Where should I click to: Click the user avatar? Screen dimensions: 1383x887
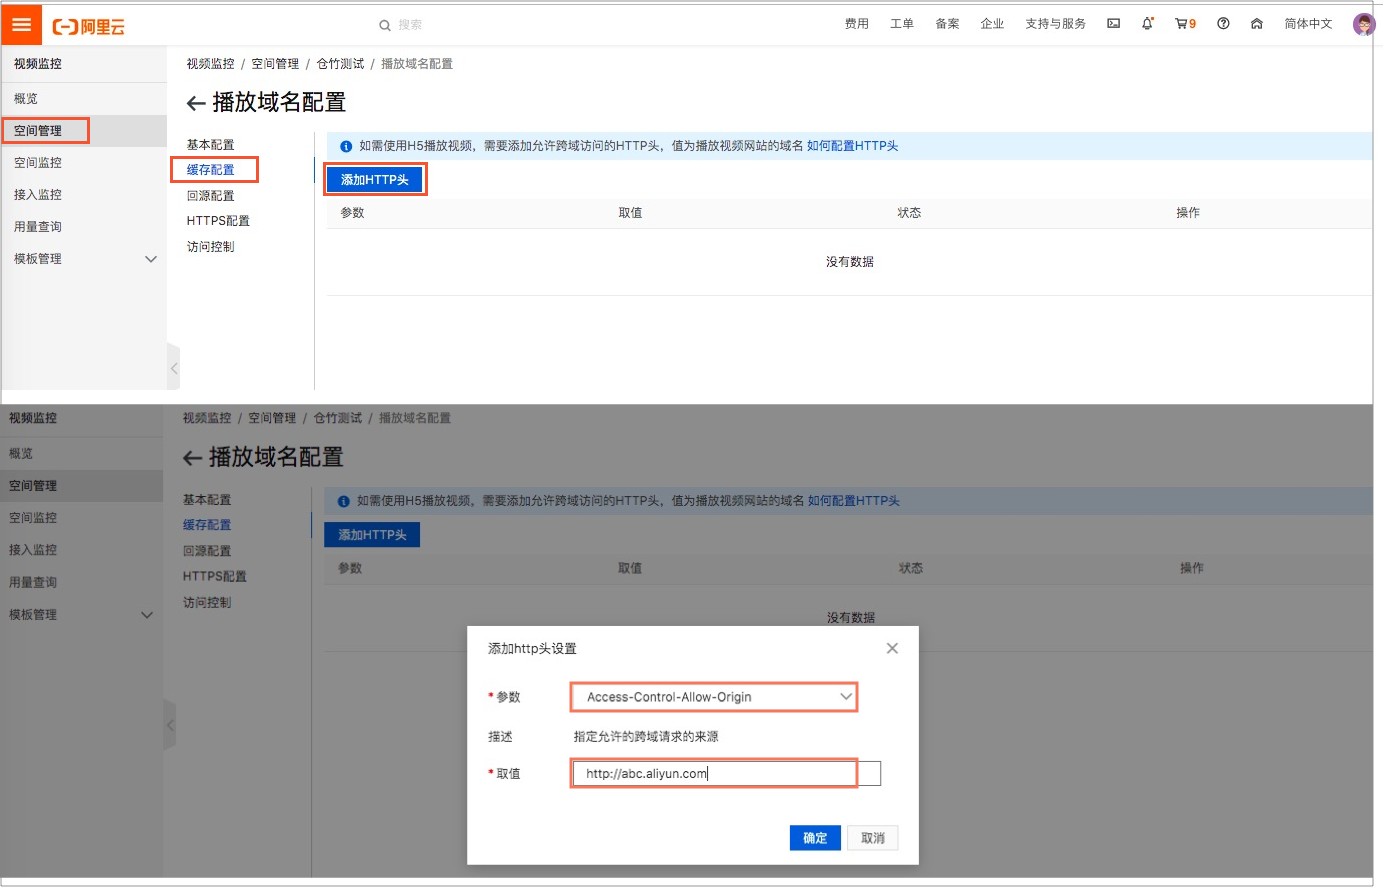click(x=1363, y=23)
